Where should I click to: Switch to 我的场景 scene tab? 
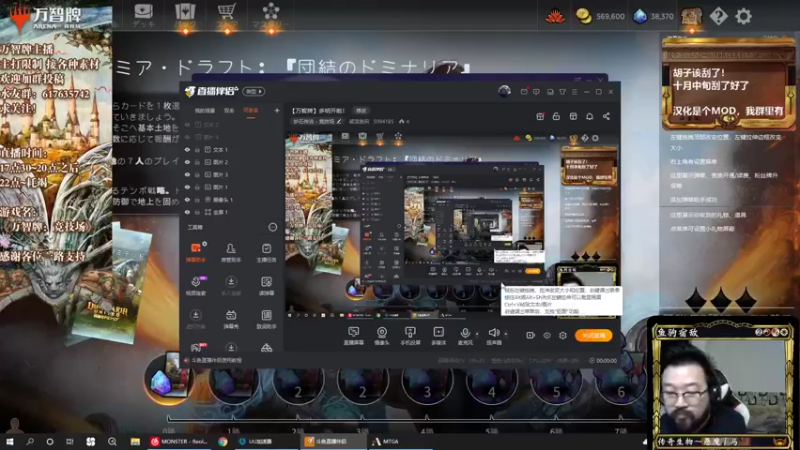pyautogui.click(x=204, y=111)
